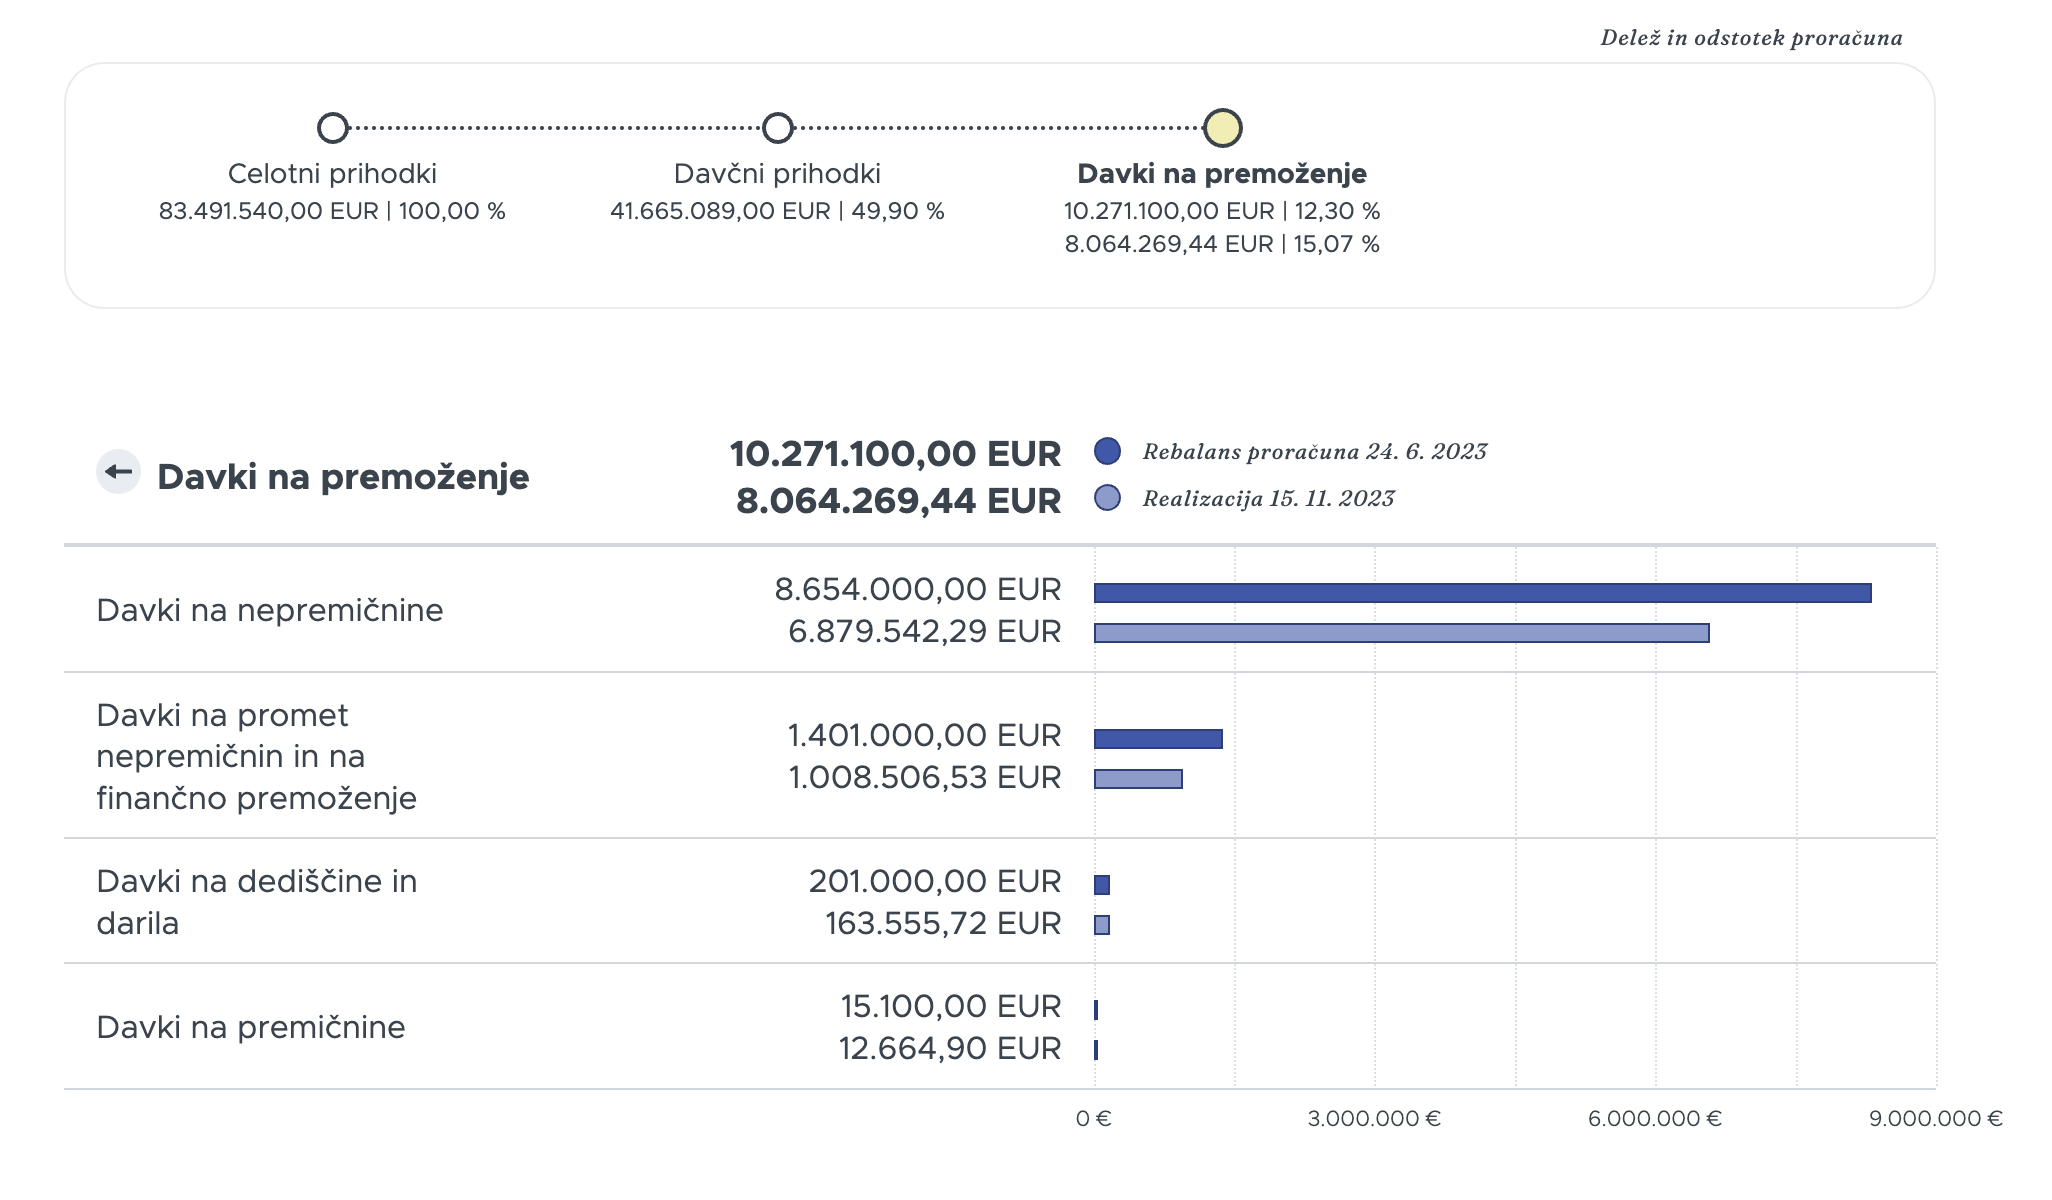
Task: Click the 8.654.000,00 EUR amount
Action: click(x=918, y=590)
